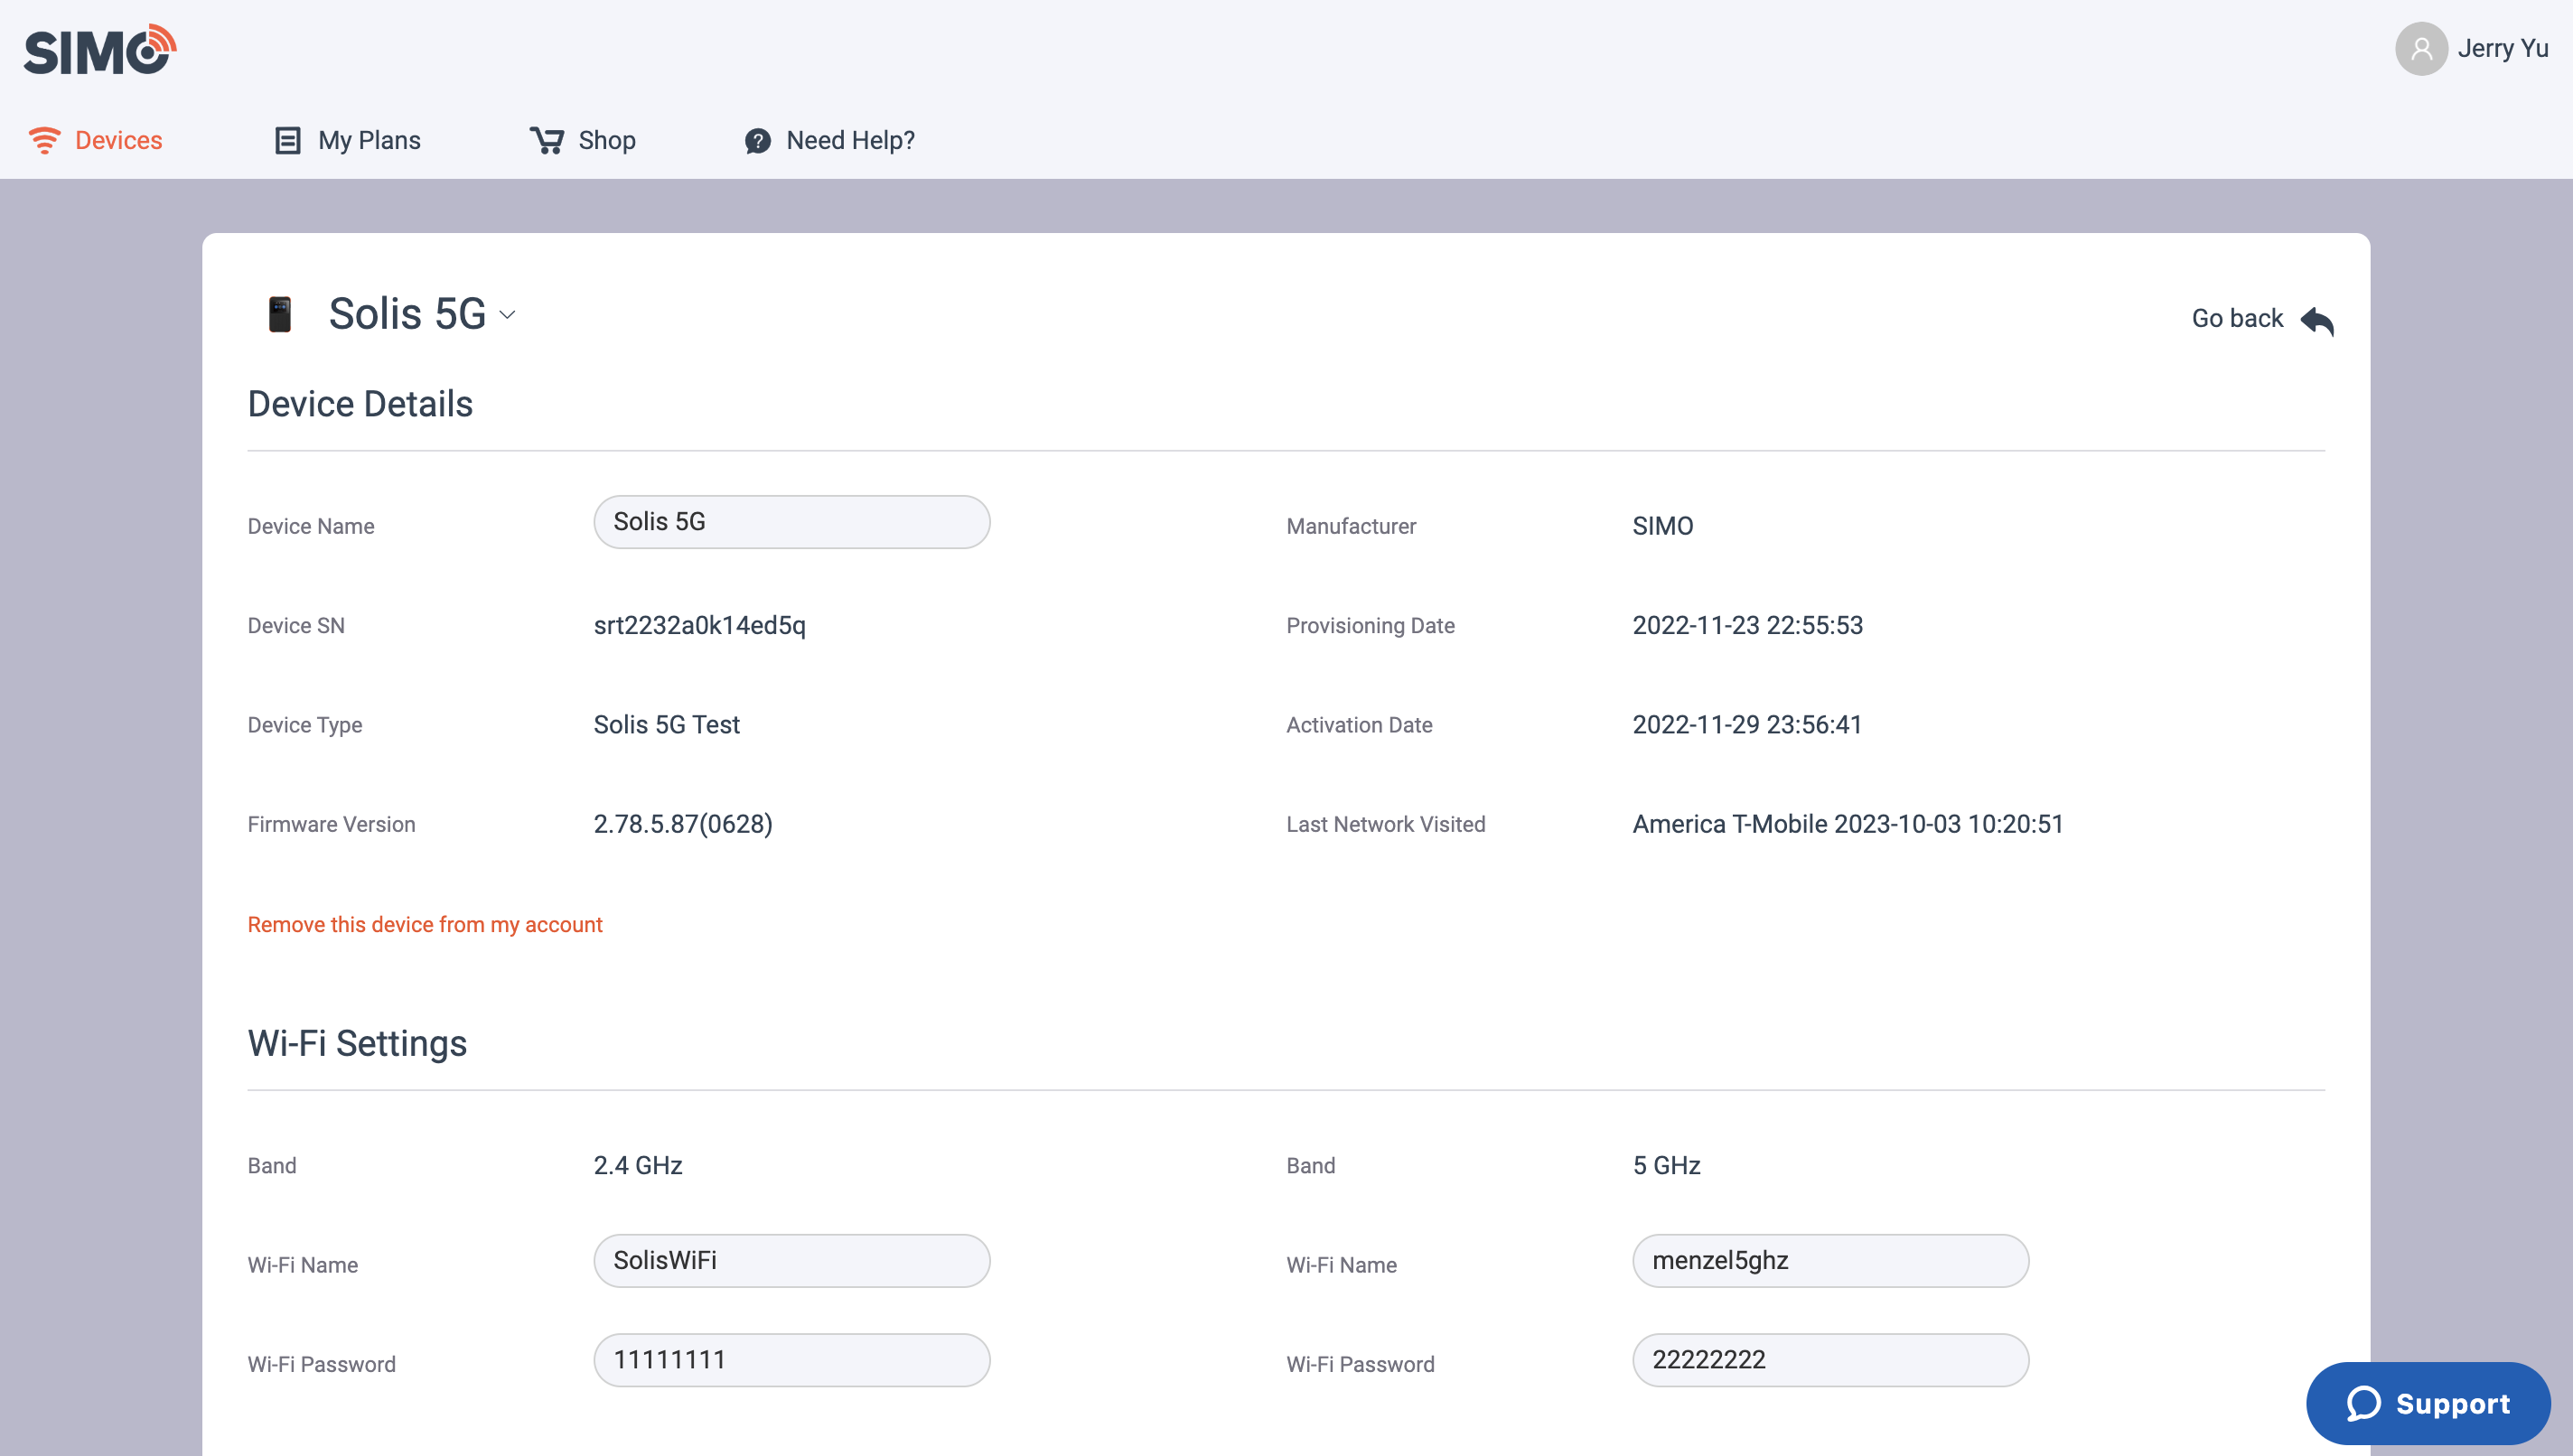The height and width of the screenshot is (1456, 2573).
Task: Click the Firmware Version label
Action: [331, 824]
